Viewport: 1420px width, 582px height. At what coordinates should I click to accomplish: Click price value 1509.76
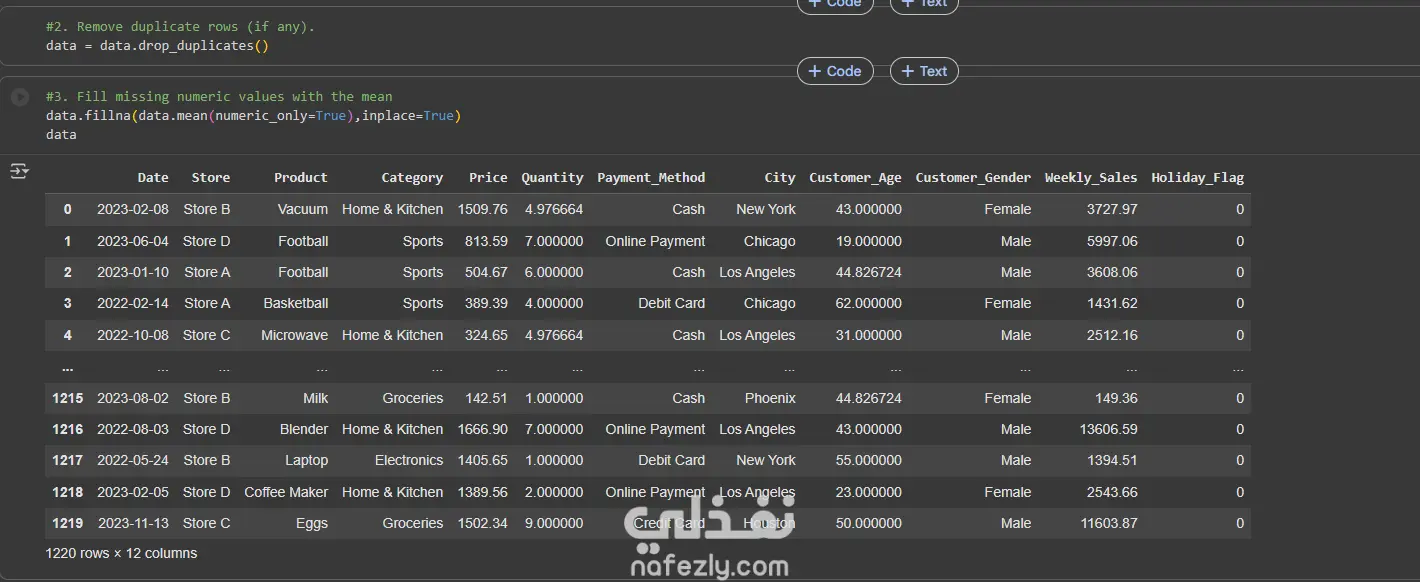tap(482, 210)
